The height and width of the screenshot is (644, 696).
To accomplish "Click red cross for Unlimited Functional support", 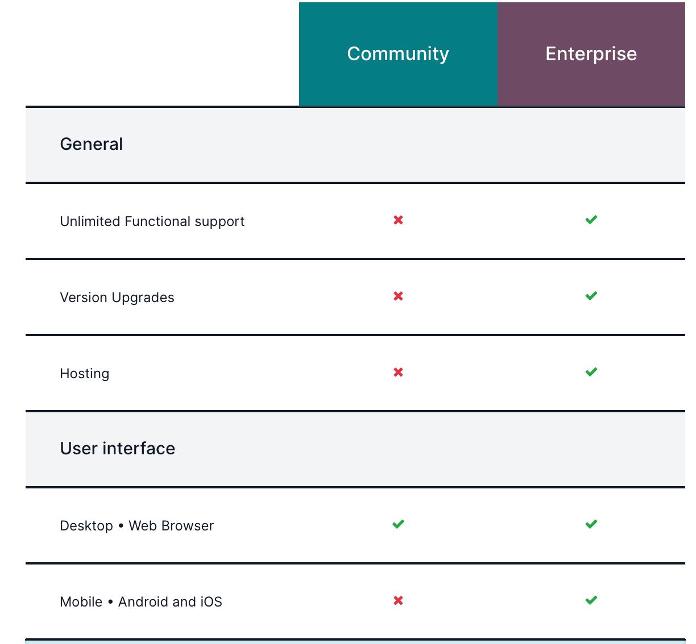I will (398, 220).
